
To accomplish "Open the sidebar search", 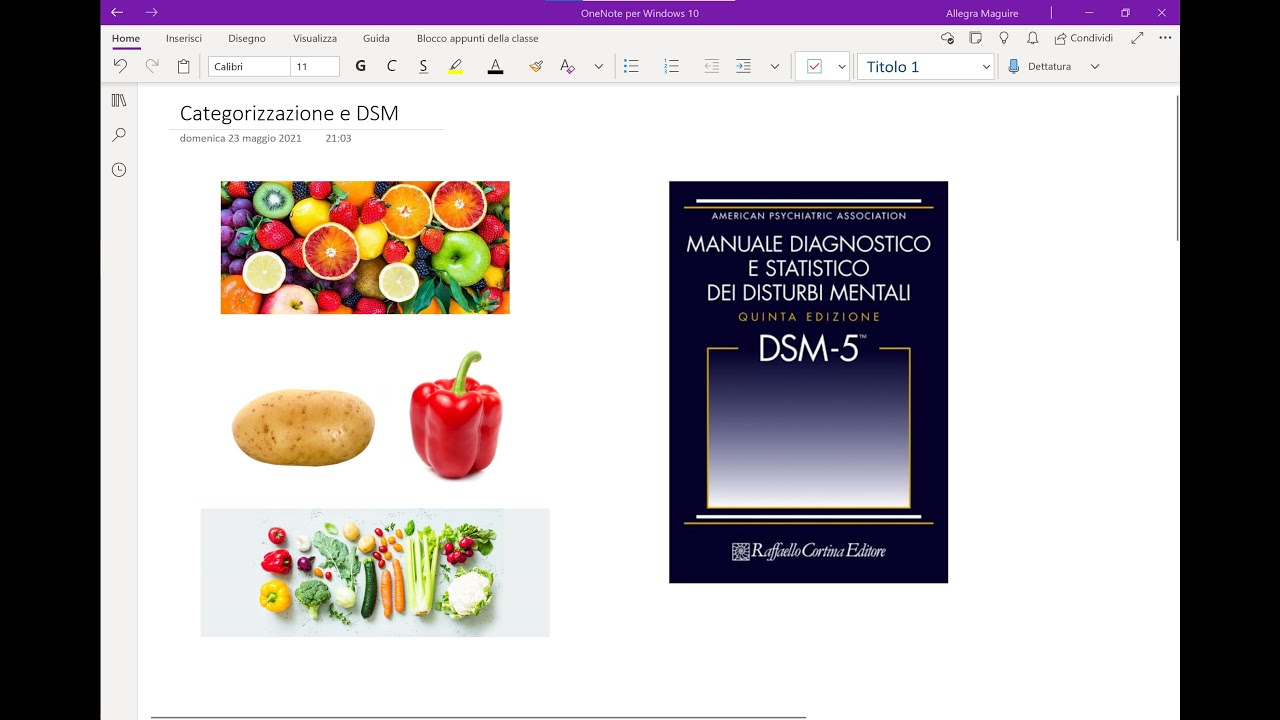I will point(119,134).
